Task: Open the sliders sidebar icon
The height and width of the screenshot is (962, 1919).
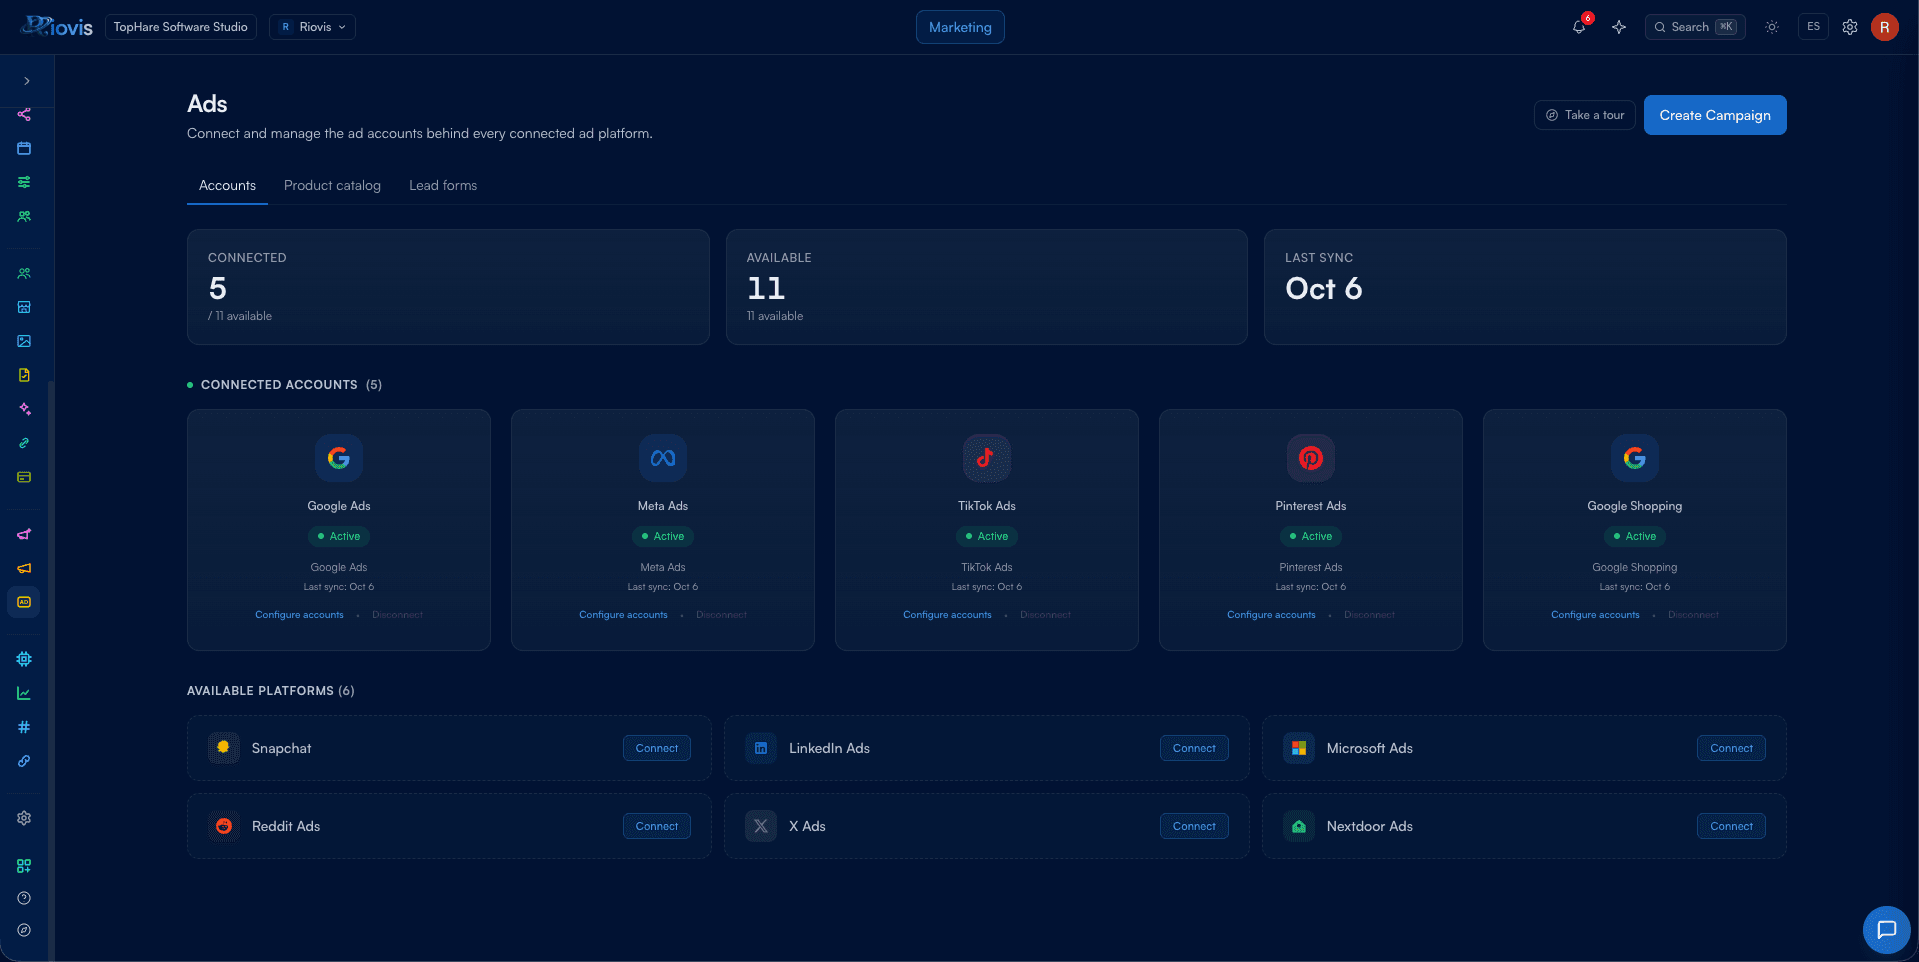Action: [24, 182]
